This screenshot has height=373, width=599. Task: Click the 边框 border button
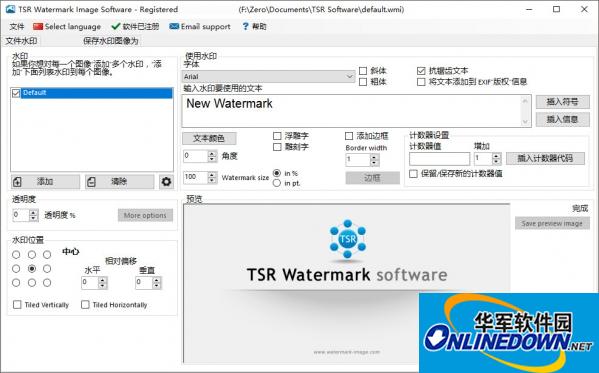pos(372,178)
